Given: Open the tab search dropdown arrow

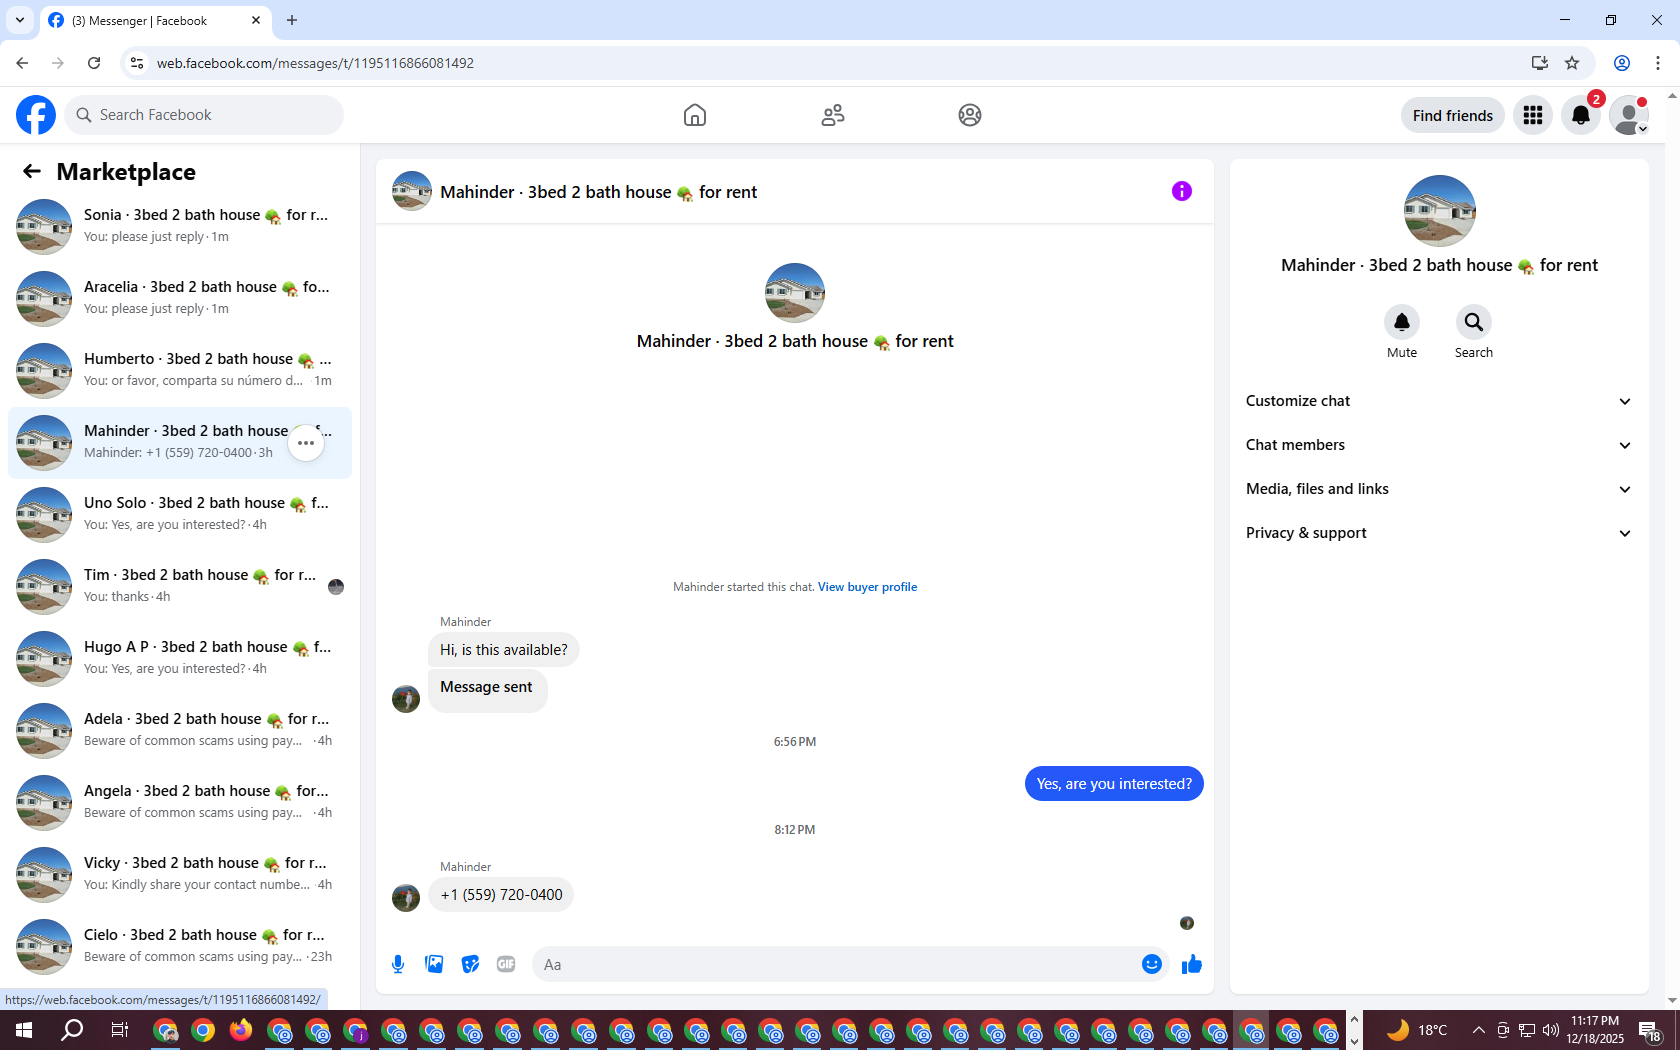Looking at the screenshot, I should [x=20, y=20].
